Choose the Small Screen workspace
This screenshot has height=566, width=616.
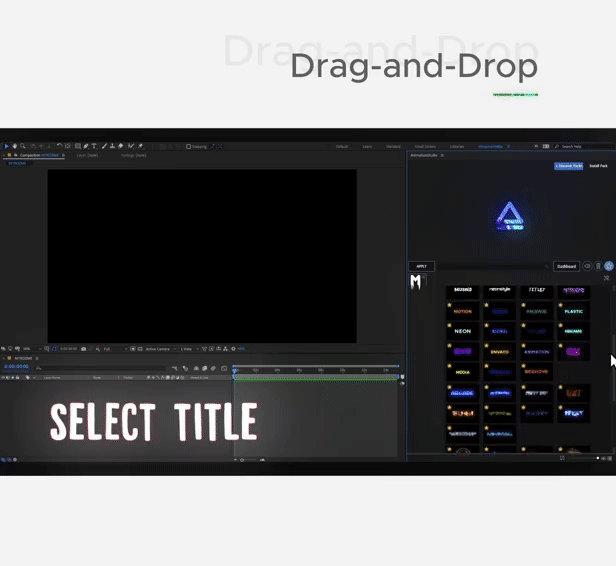(x=425, y=147)
